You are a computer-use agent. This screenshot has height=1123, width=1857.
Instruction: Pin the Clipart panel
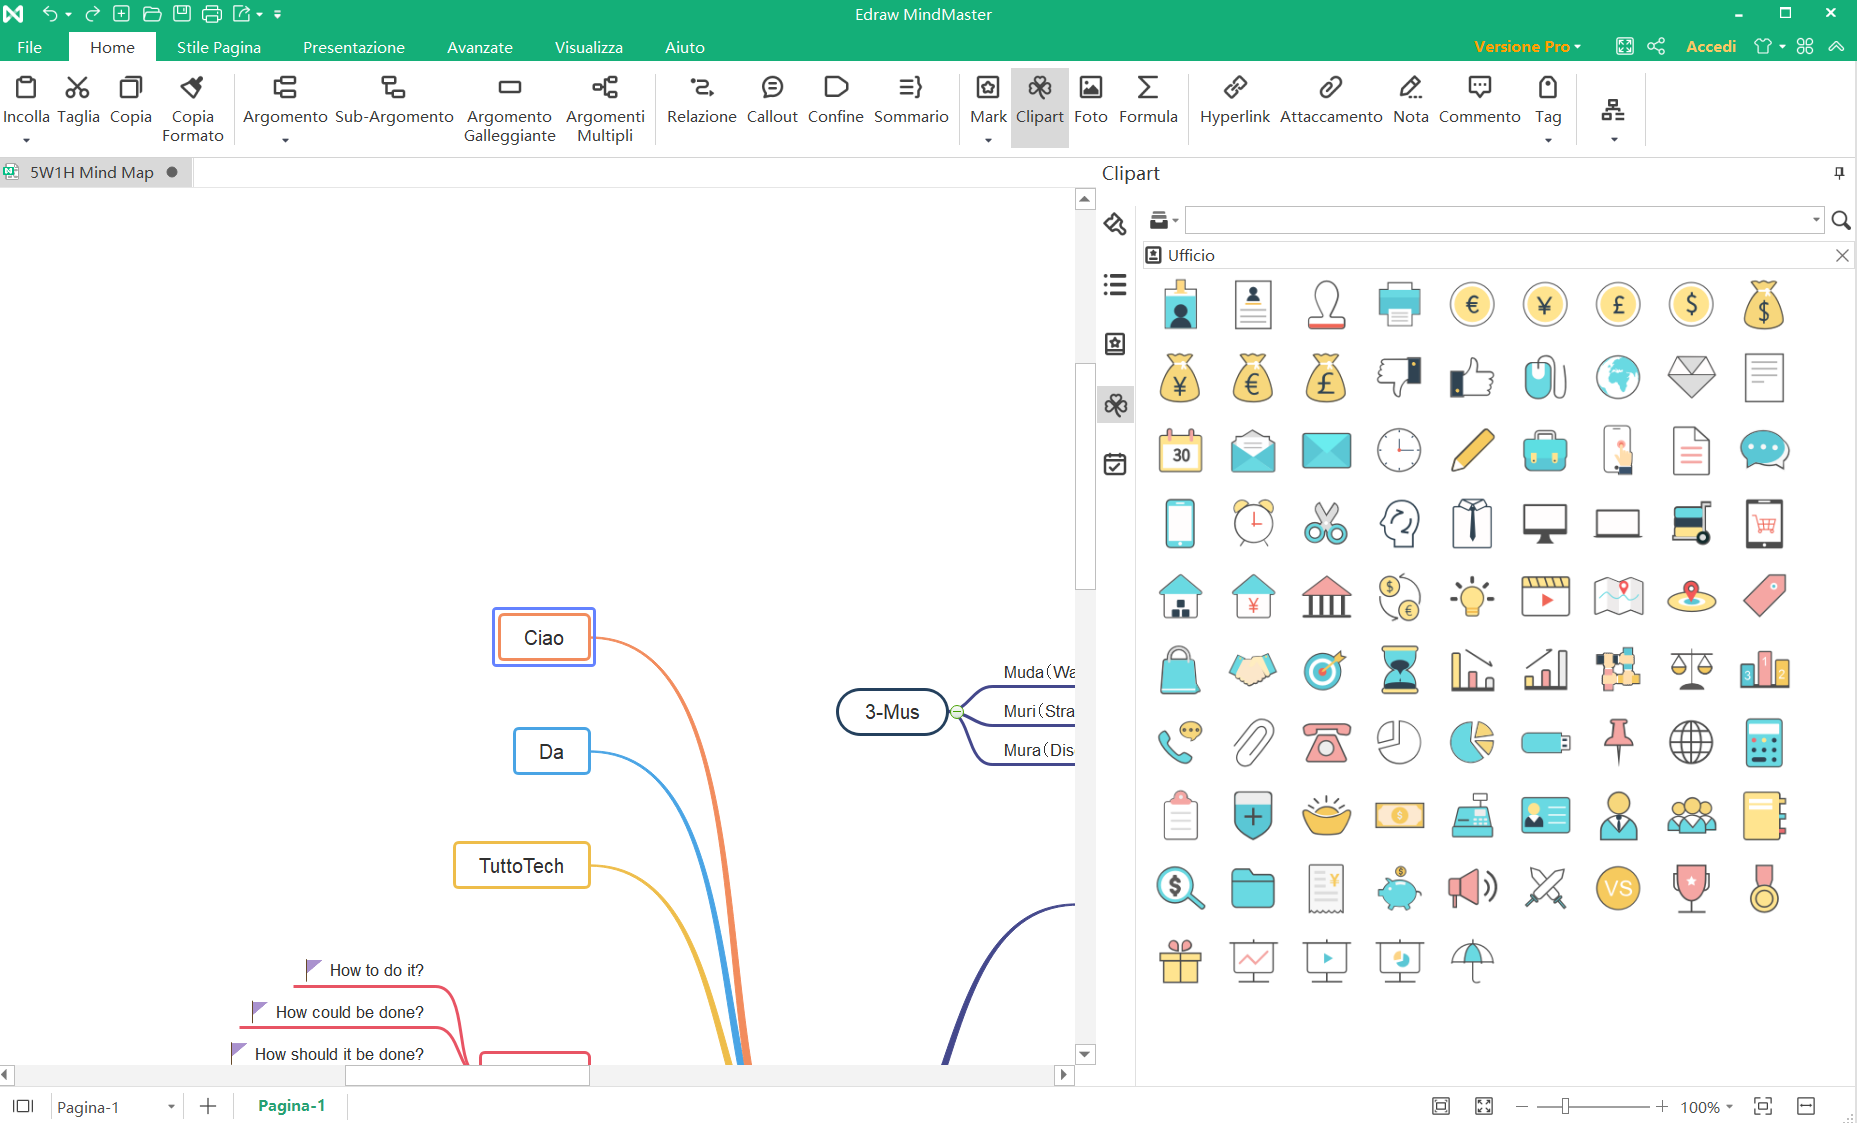pyautogui.click(x=1838, y=173)
